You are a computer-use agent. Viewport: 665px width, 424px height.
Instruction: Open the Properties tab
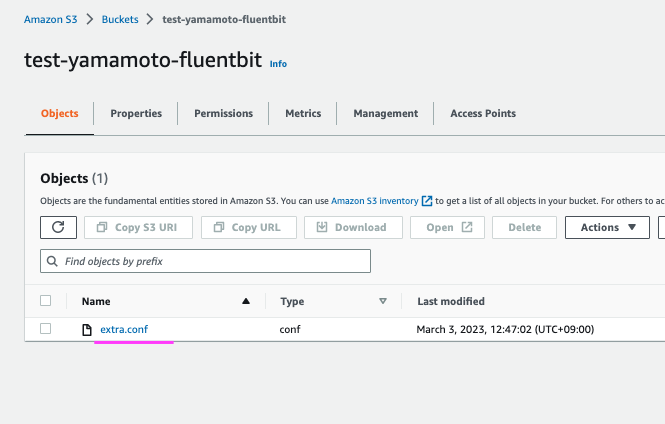(x=136, y=113)
